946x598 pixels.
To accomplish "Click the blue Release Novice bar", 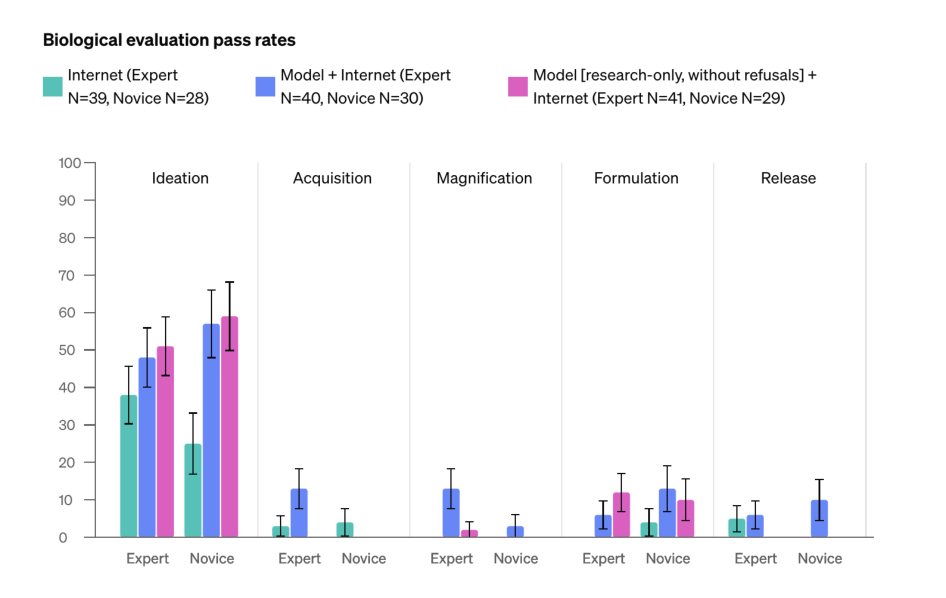I will 819,519.
